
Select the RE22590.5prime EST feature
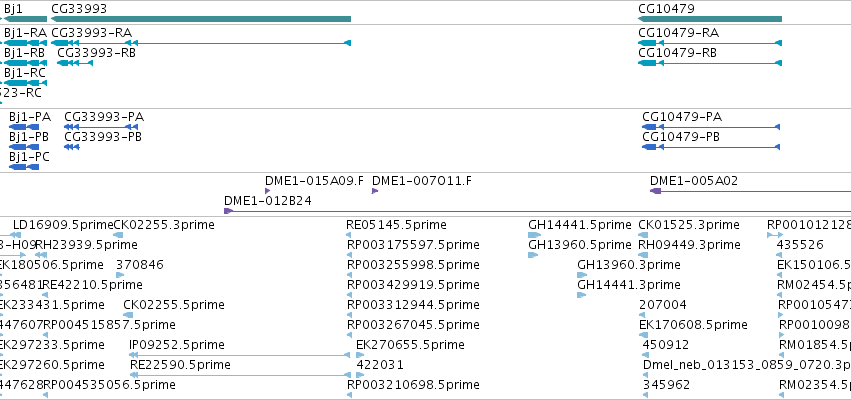[x=239, y=375]
